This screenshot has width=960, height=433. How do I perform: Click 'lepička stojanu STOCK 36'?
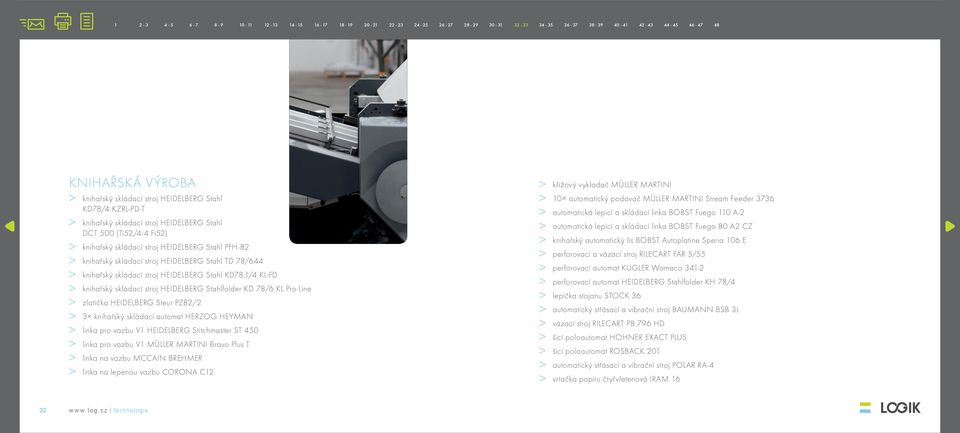click(x=597, y=295)
